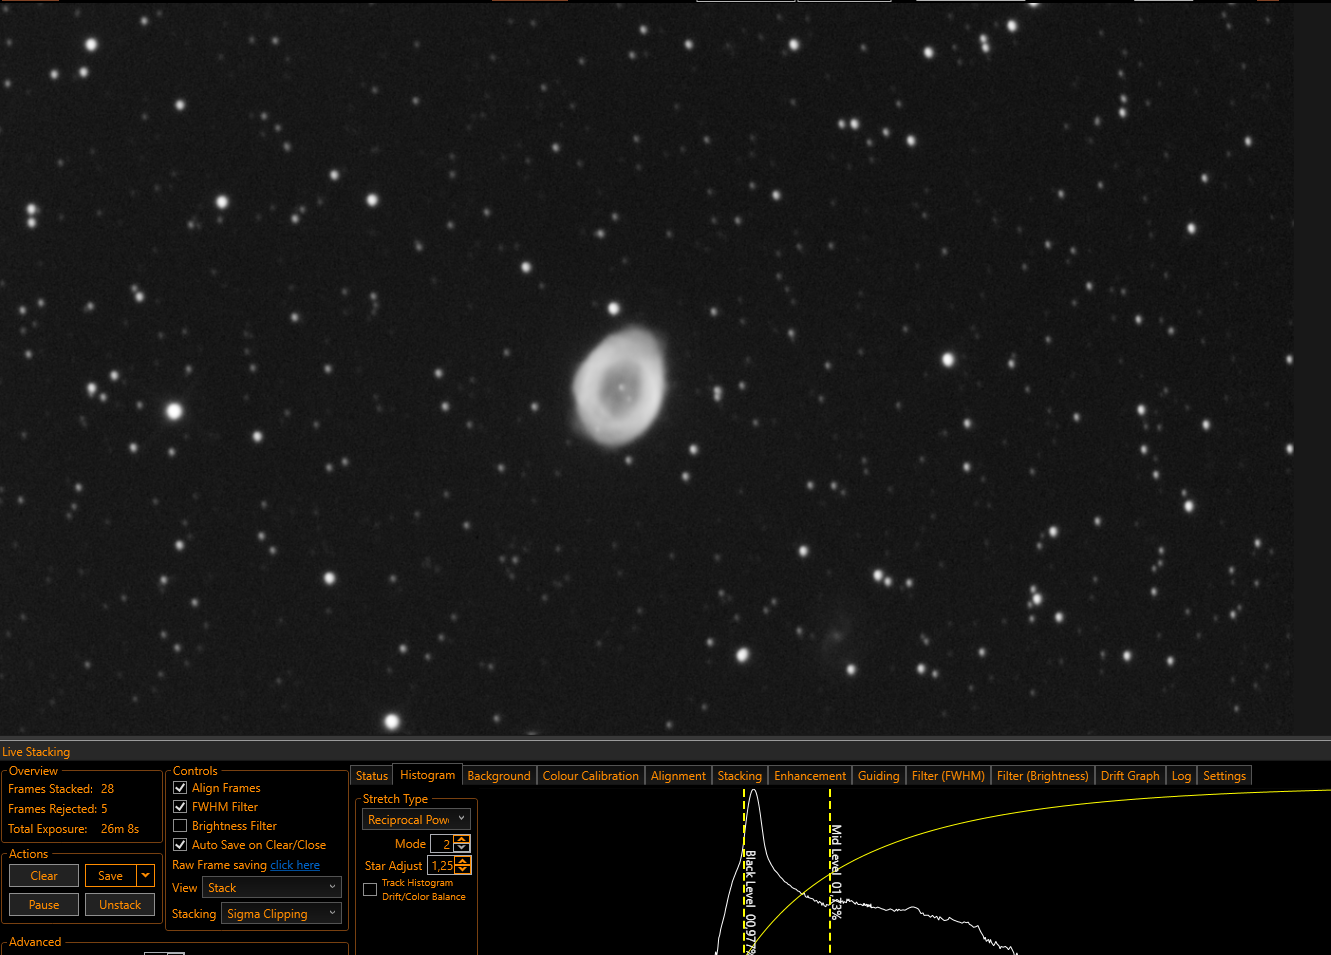This screenshot has height=955, width=1331.
Task: Switch to the Colour Calibration tab
Action: 590,776
